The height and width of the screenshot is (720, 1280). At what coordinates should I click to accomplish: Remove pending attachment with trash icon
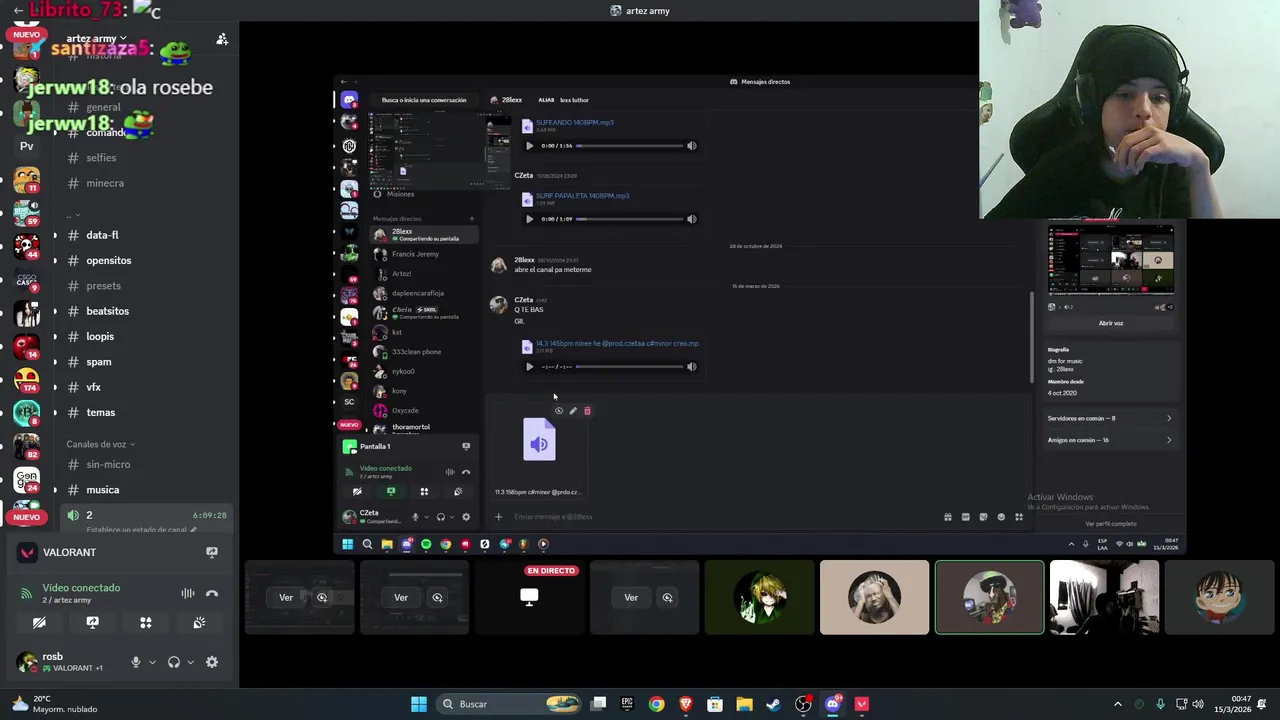(x=587, y=411)
